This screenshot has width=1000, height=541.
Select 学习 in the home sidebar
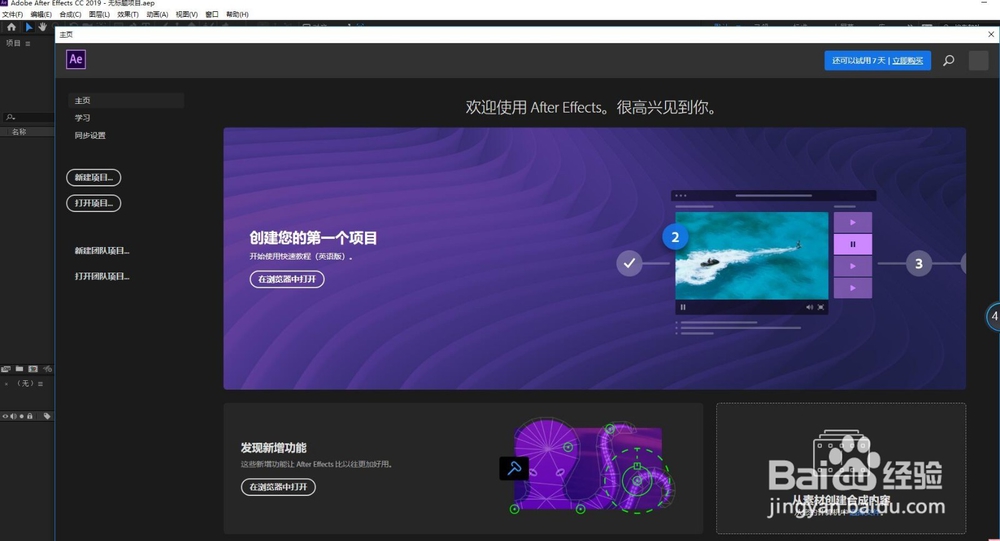pyautogui.click(x=82, y=118)
